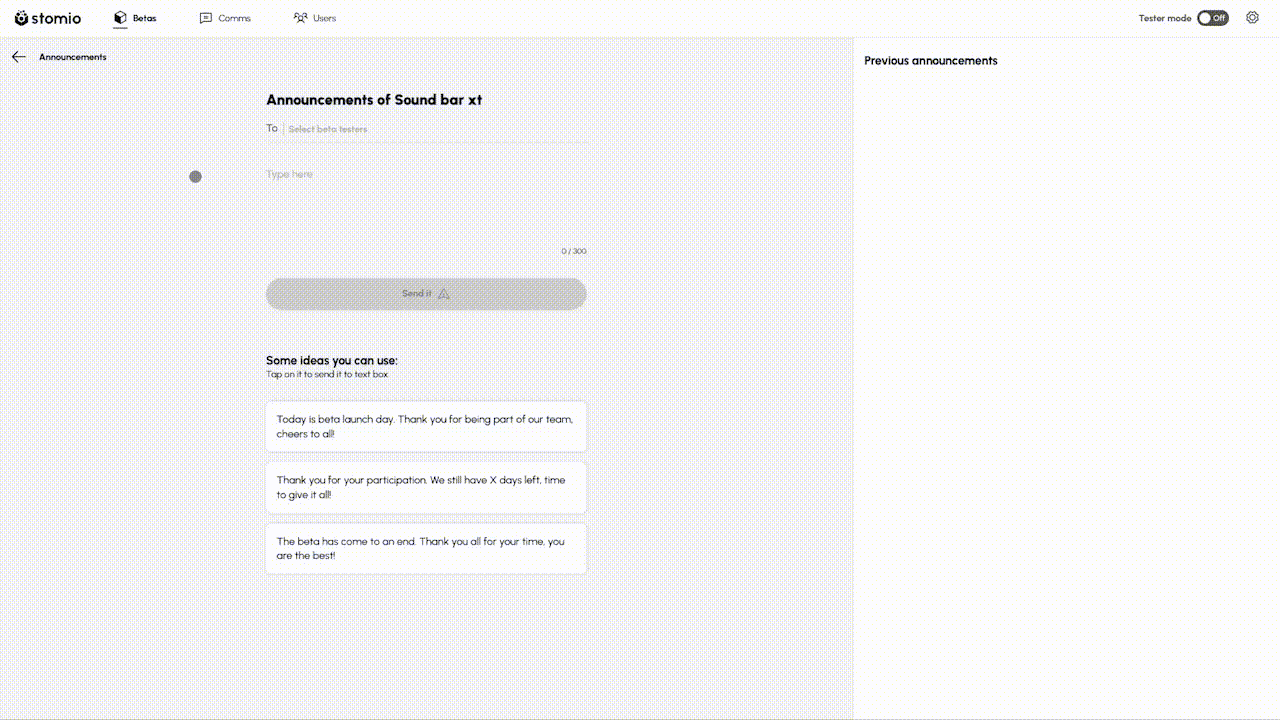
Task: Click the stomio smiley logo icon
Action: click(x=22, y=17)
